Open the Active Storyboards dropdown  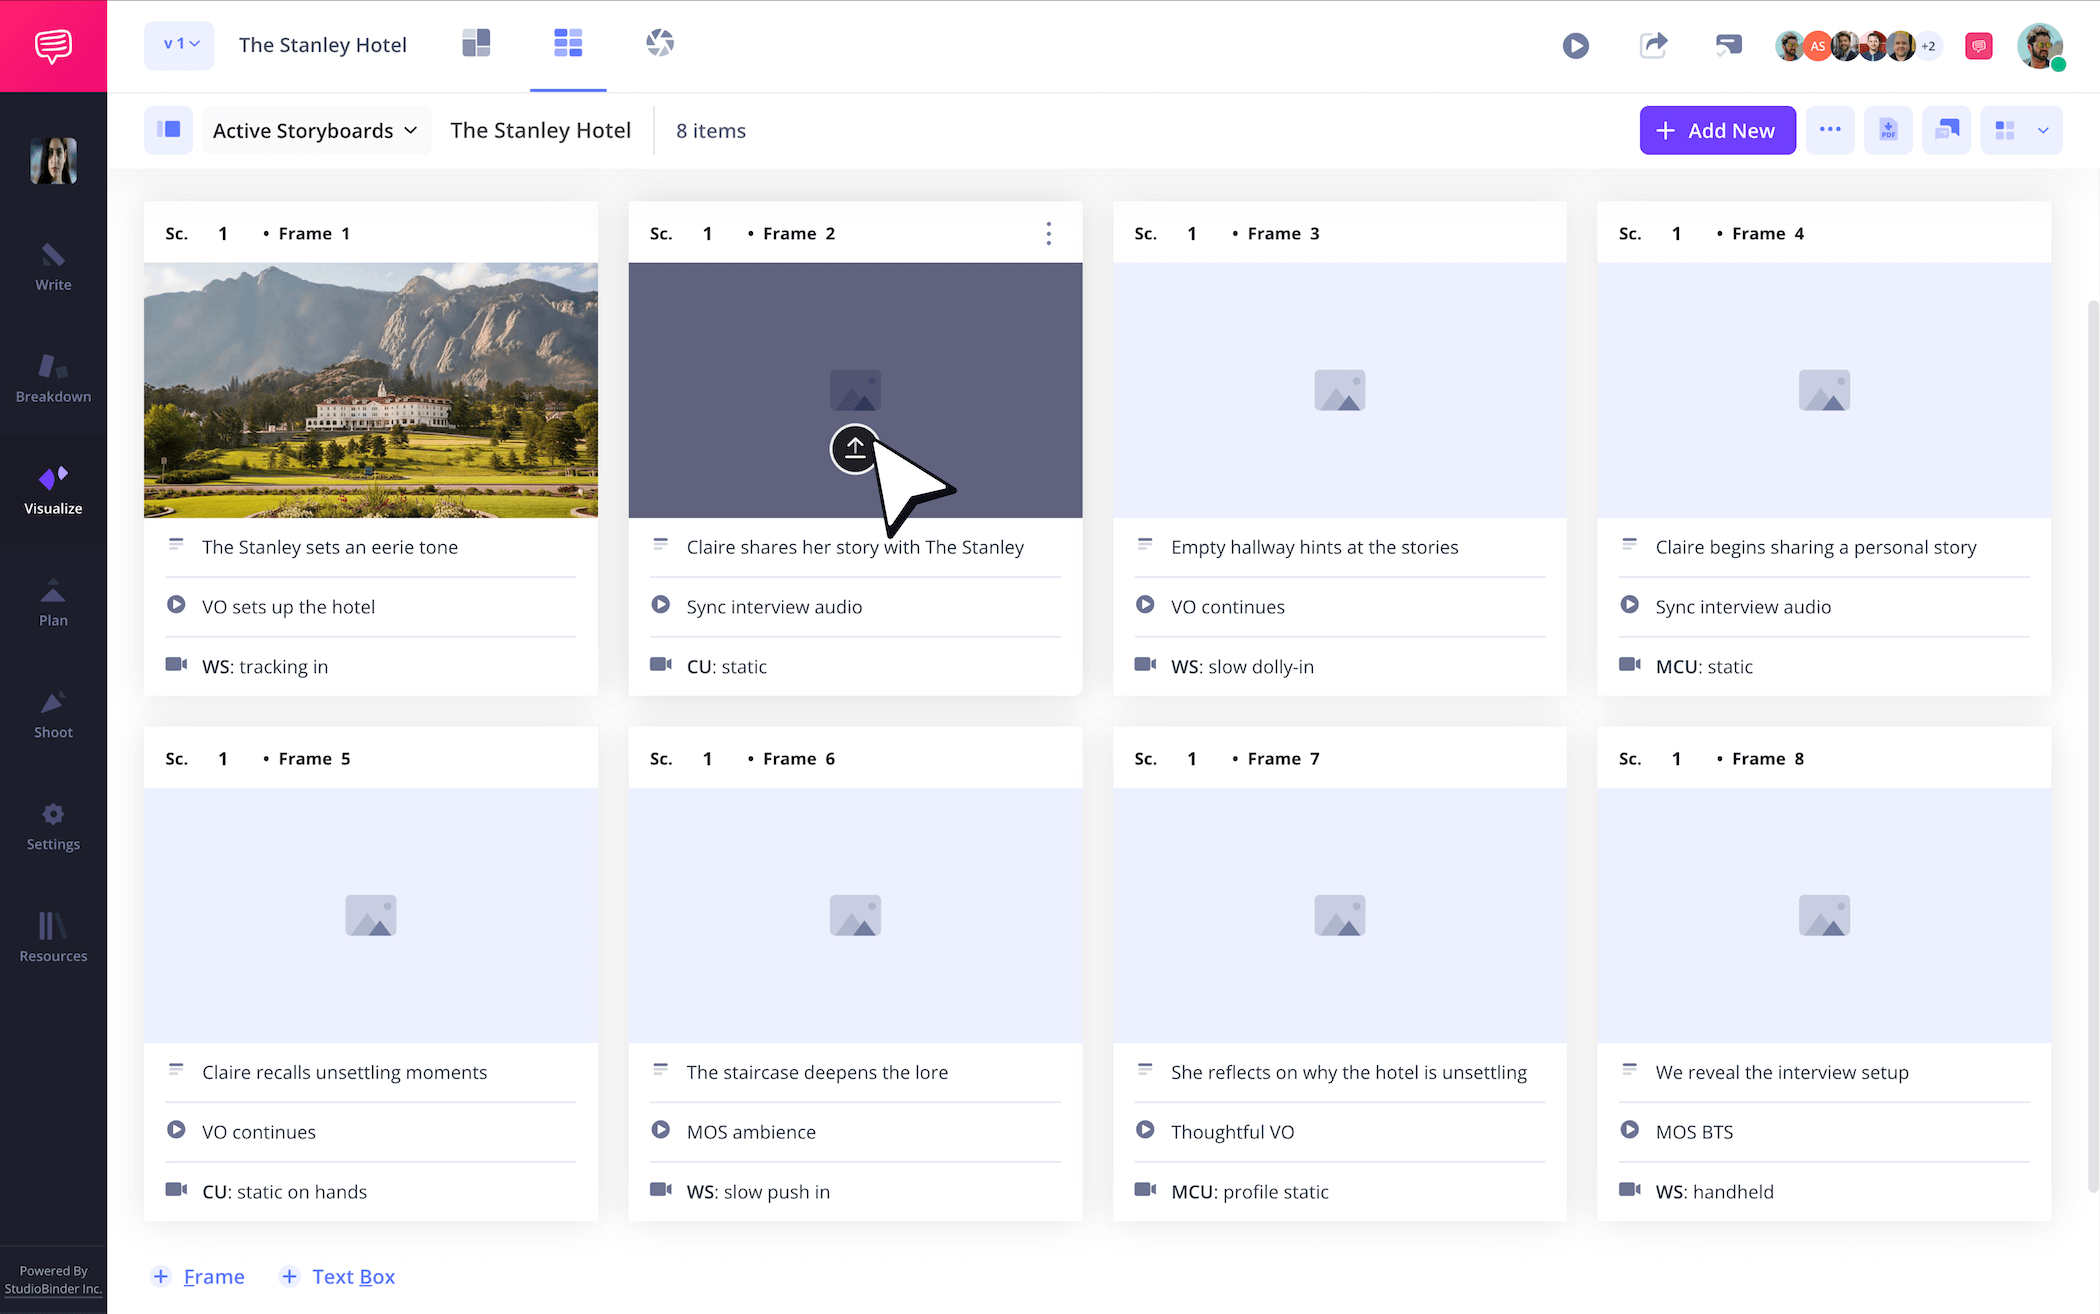(x=315, y=130)
